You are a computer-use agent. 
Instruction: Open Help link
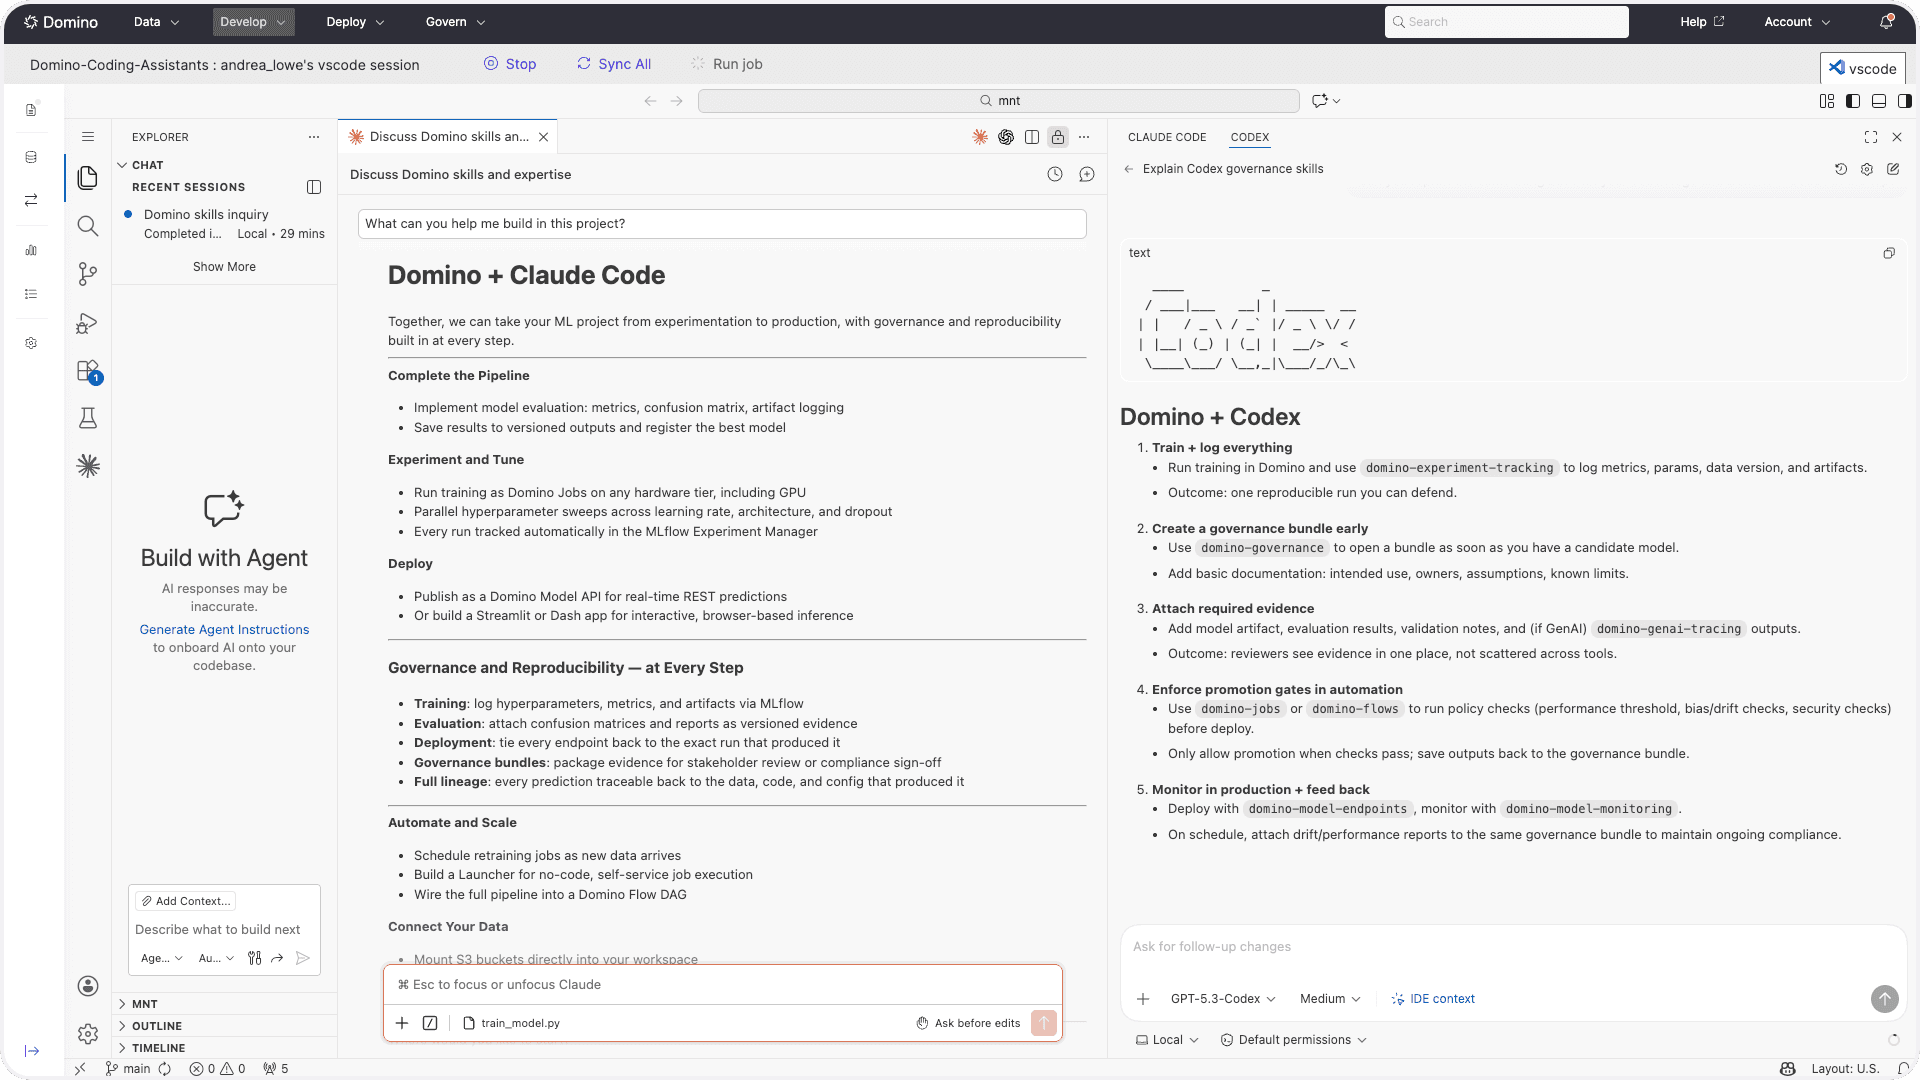(x=1702, y=22)
